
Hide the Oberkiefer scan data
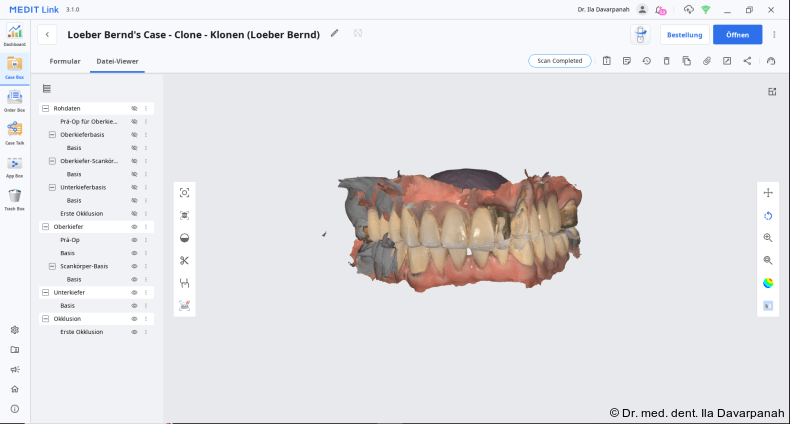tap(134, 227)
